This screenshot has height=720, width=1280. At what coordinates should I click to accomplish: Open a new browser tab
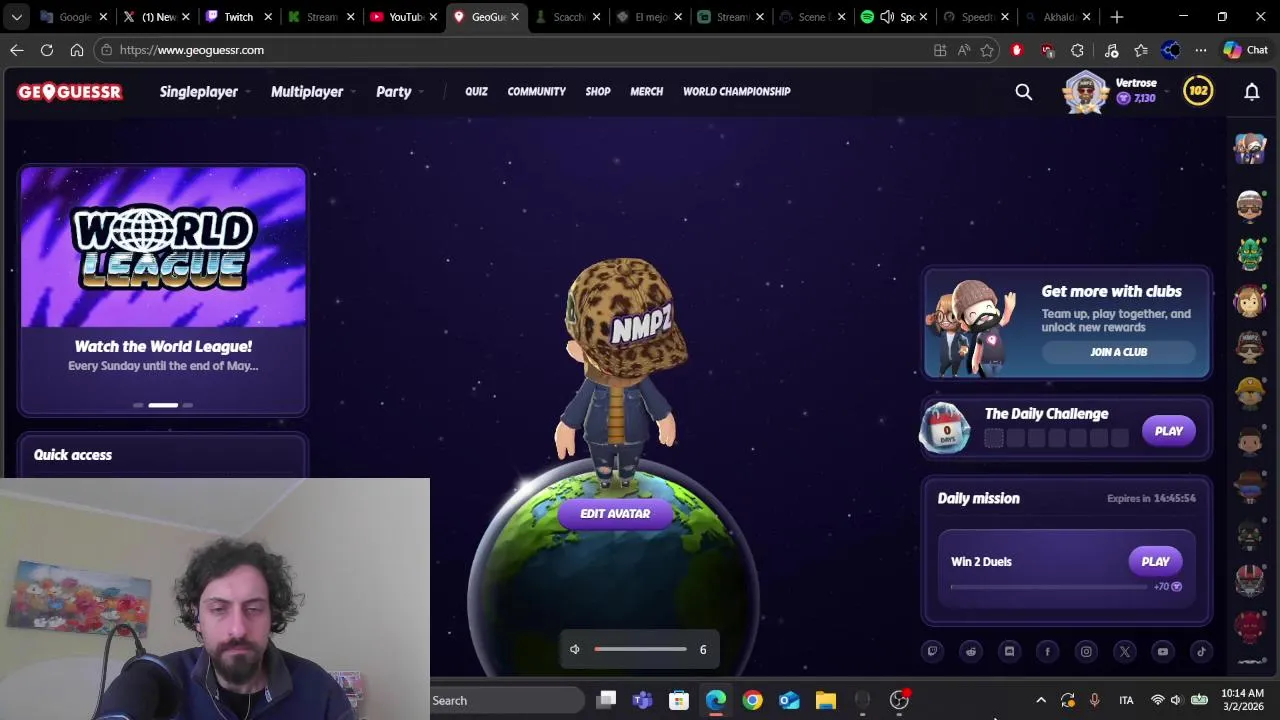1117,17
